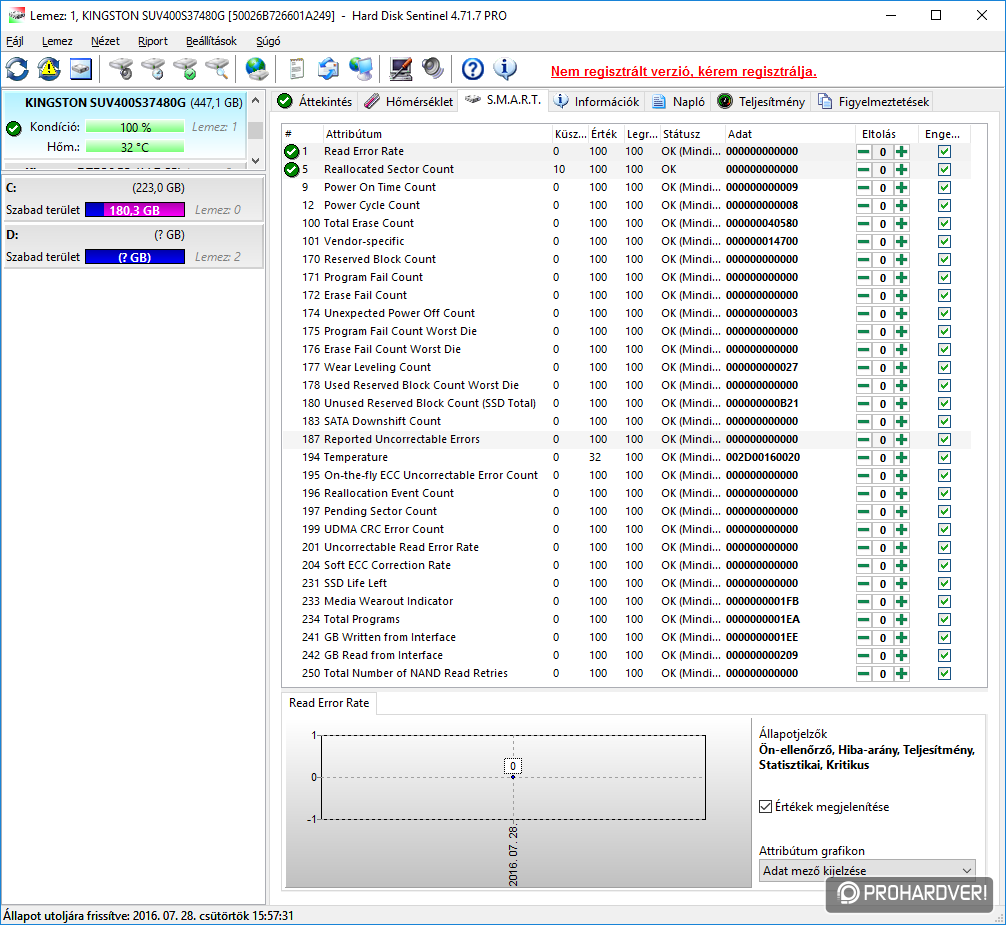Click the disk with green checkmark icon
Screen dimensions: 1006x925
pyautogui.click(x=185, y=69)
